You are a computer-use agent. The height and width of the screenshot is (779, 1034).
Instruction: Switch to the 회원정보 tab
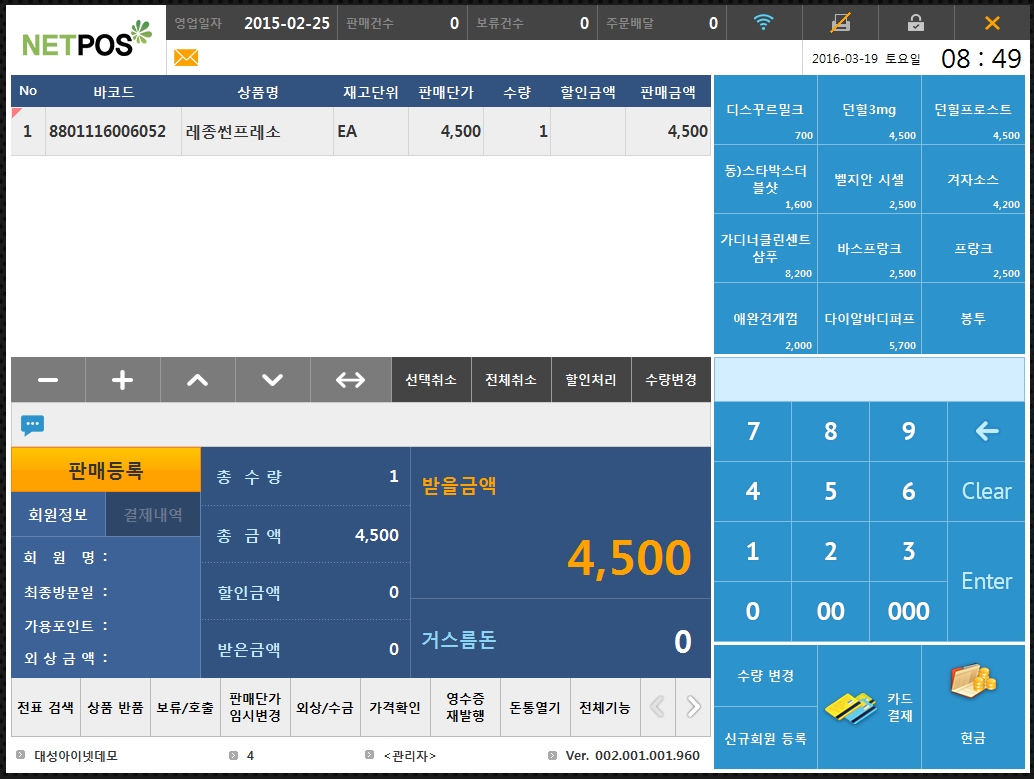tap(58, 515)
